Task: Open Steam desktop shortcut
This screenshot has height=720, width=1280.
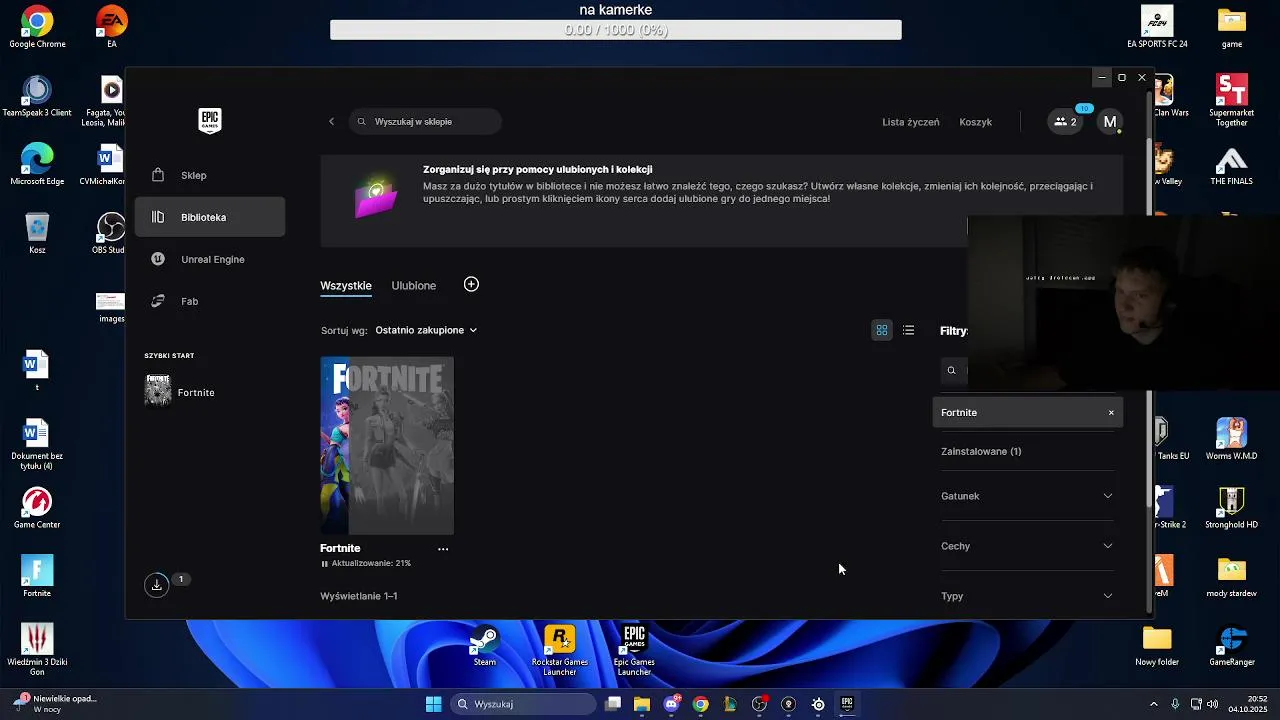Action: click(x=484, y=646)
